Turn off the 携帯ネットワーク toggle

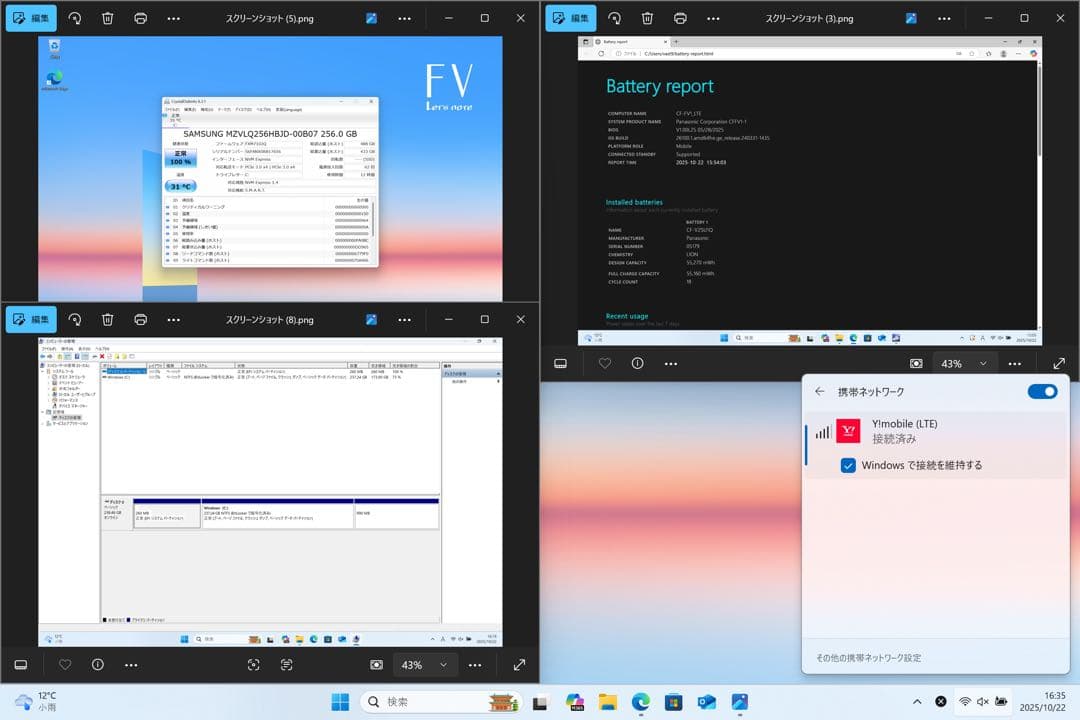[x=1042, y=391]
